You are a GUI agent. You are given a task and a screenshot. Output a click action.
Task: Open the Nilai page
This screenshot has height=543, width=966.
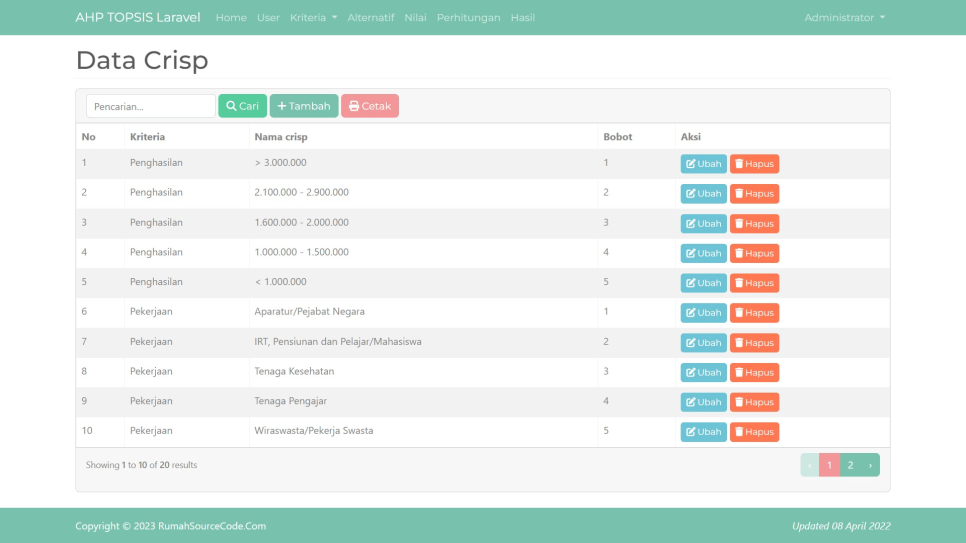[x=415, y=17]
